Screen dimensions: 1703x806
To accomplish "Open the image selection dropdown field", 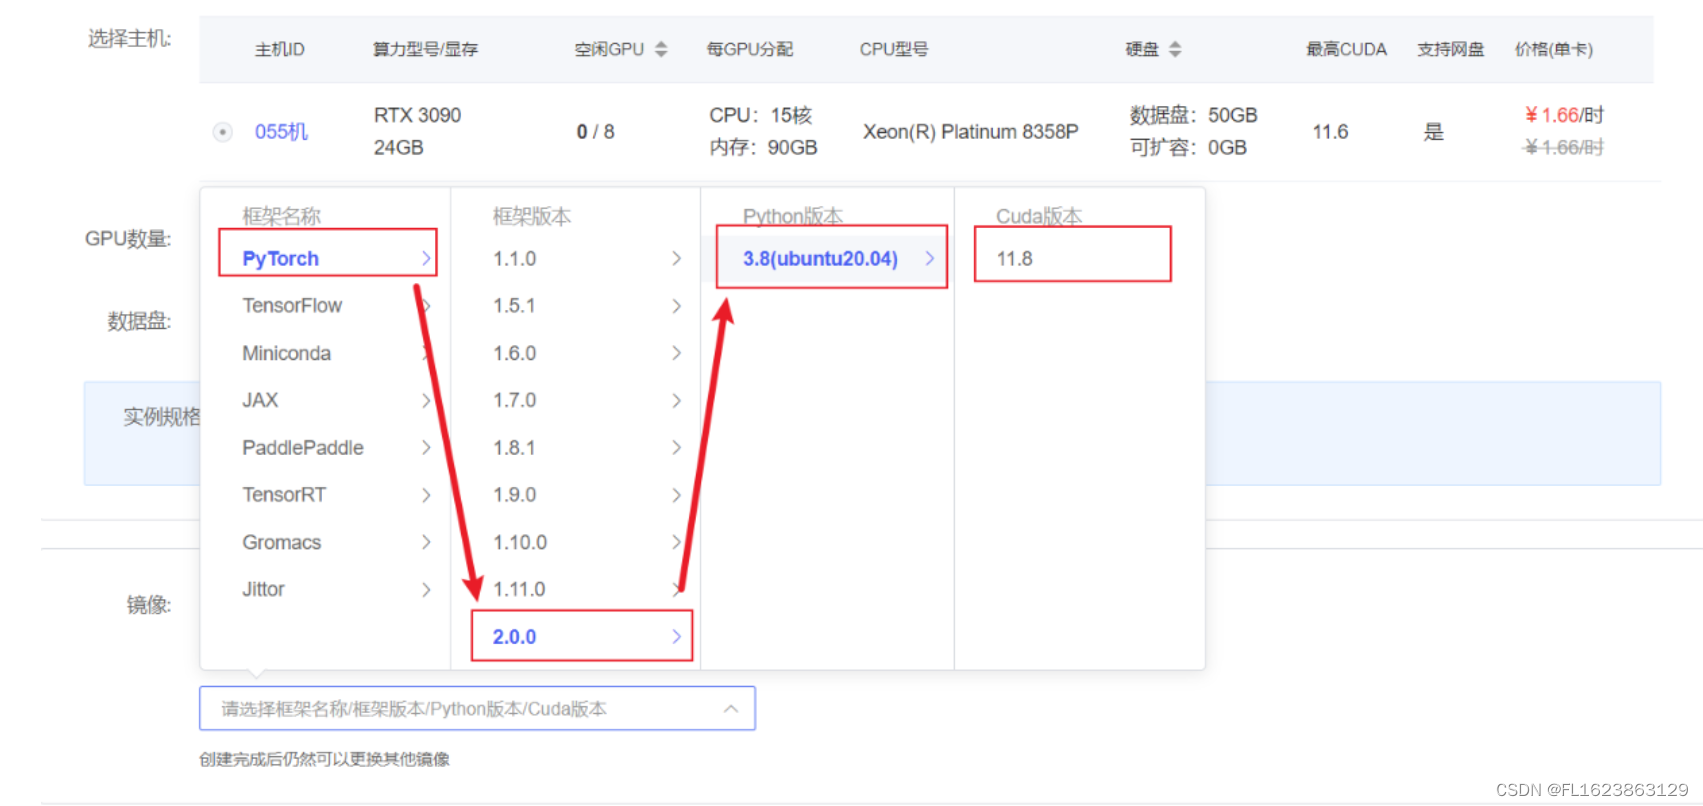I will click(477, 708).
